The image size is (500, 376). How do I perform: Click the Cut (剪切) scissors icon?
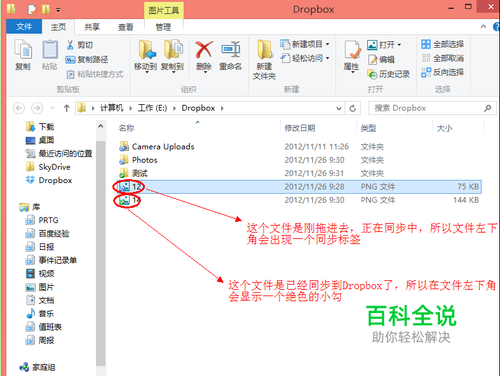(70, 45)
